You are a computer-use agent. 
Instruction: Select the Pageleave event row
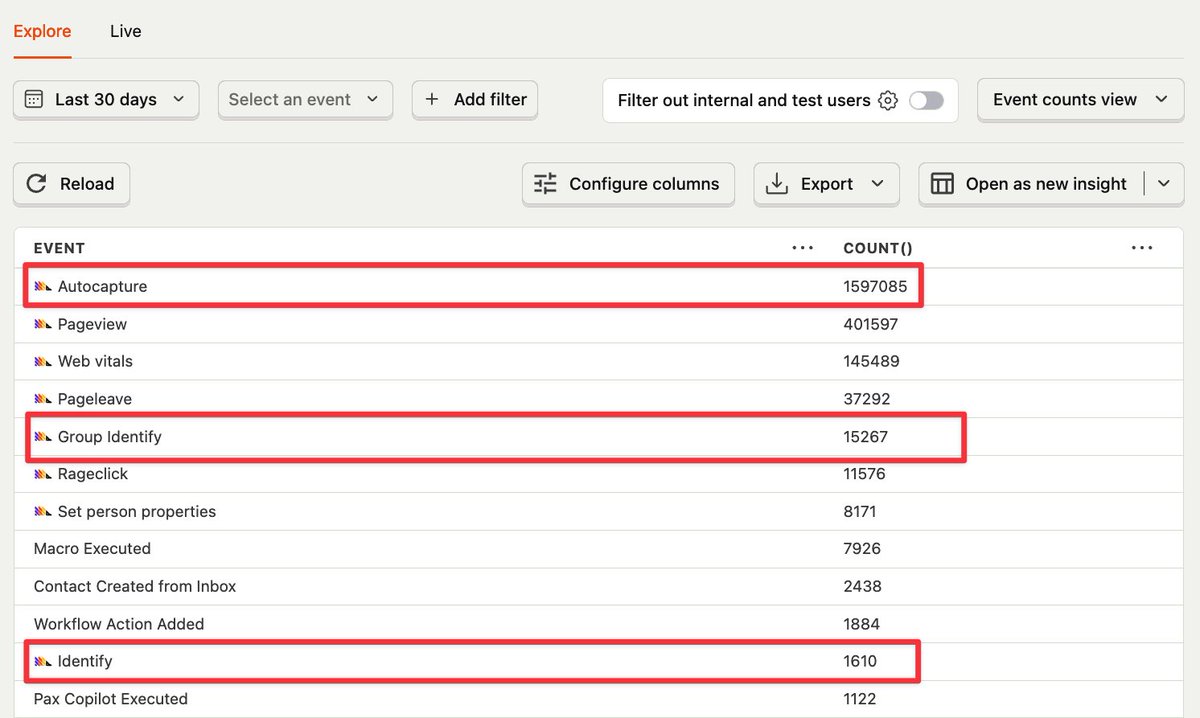pyautogui.click(x=600, y=399)
